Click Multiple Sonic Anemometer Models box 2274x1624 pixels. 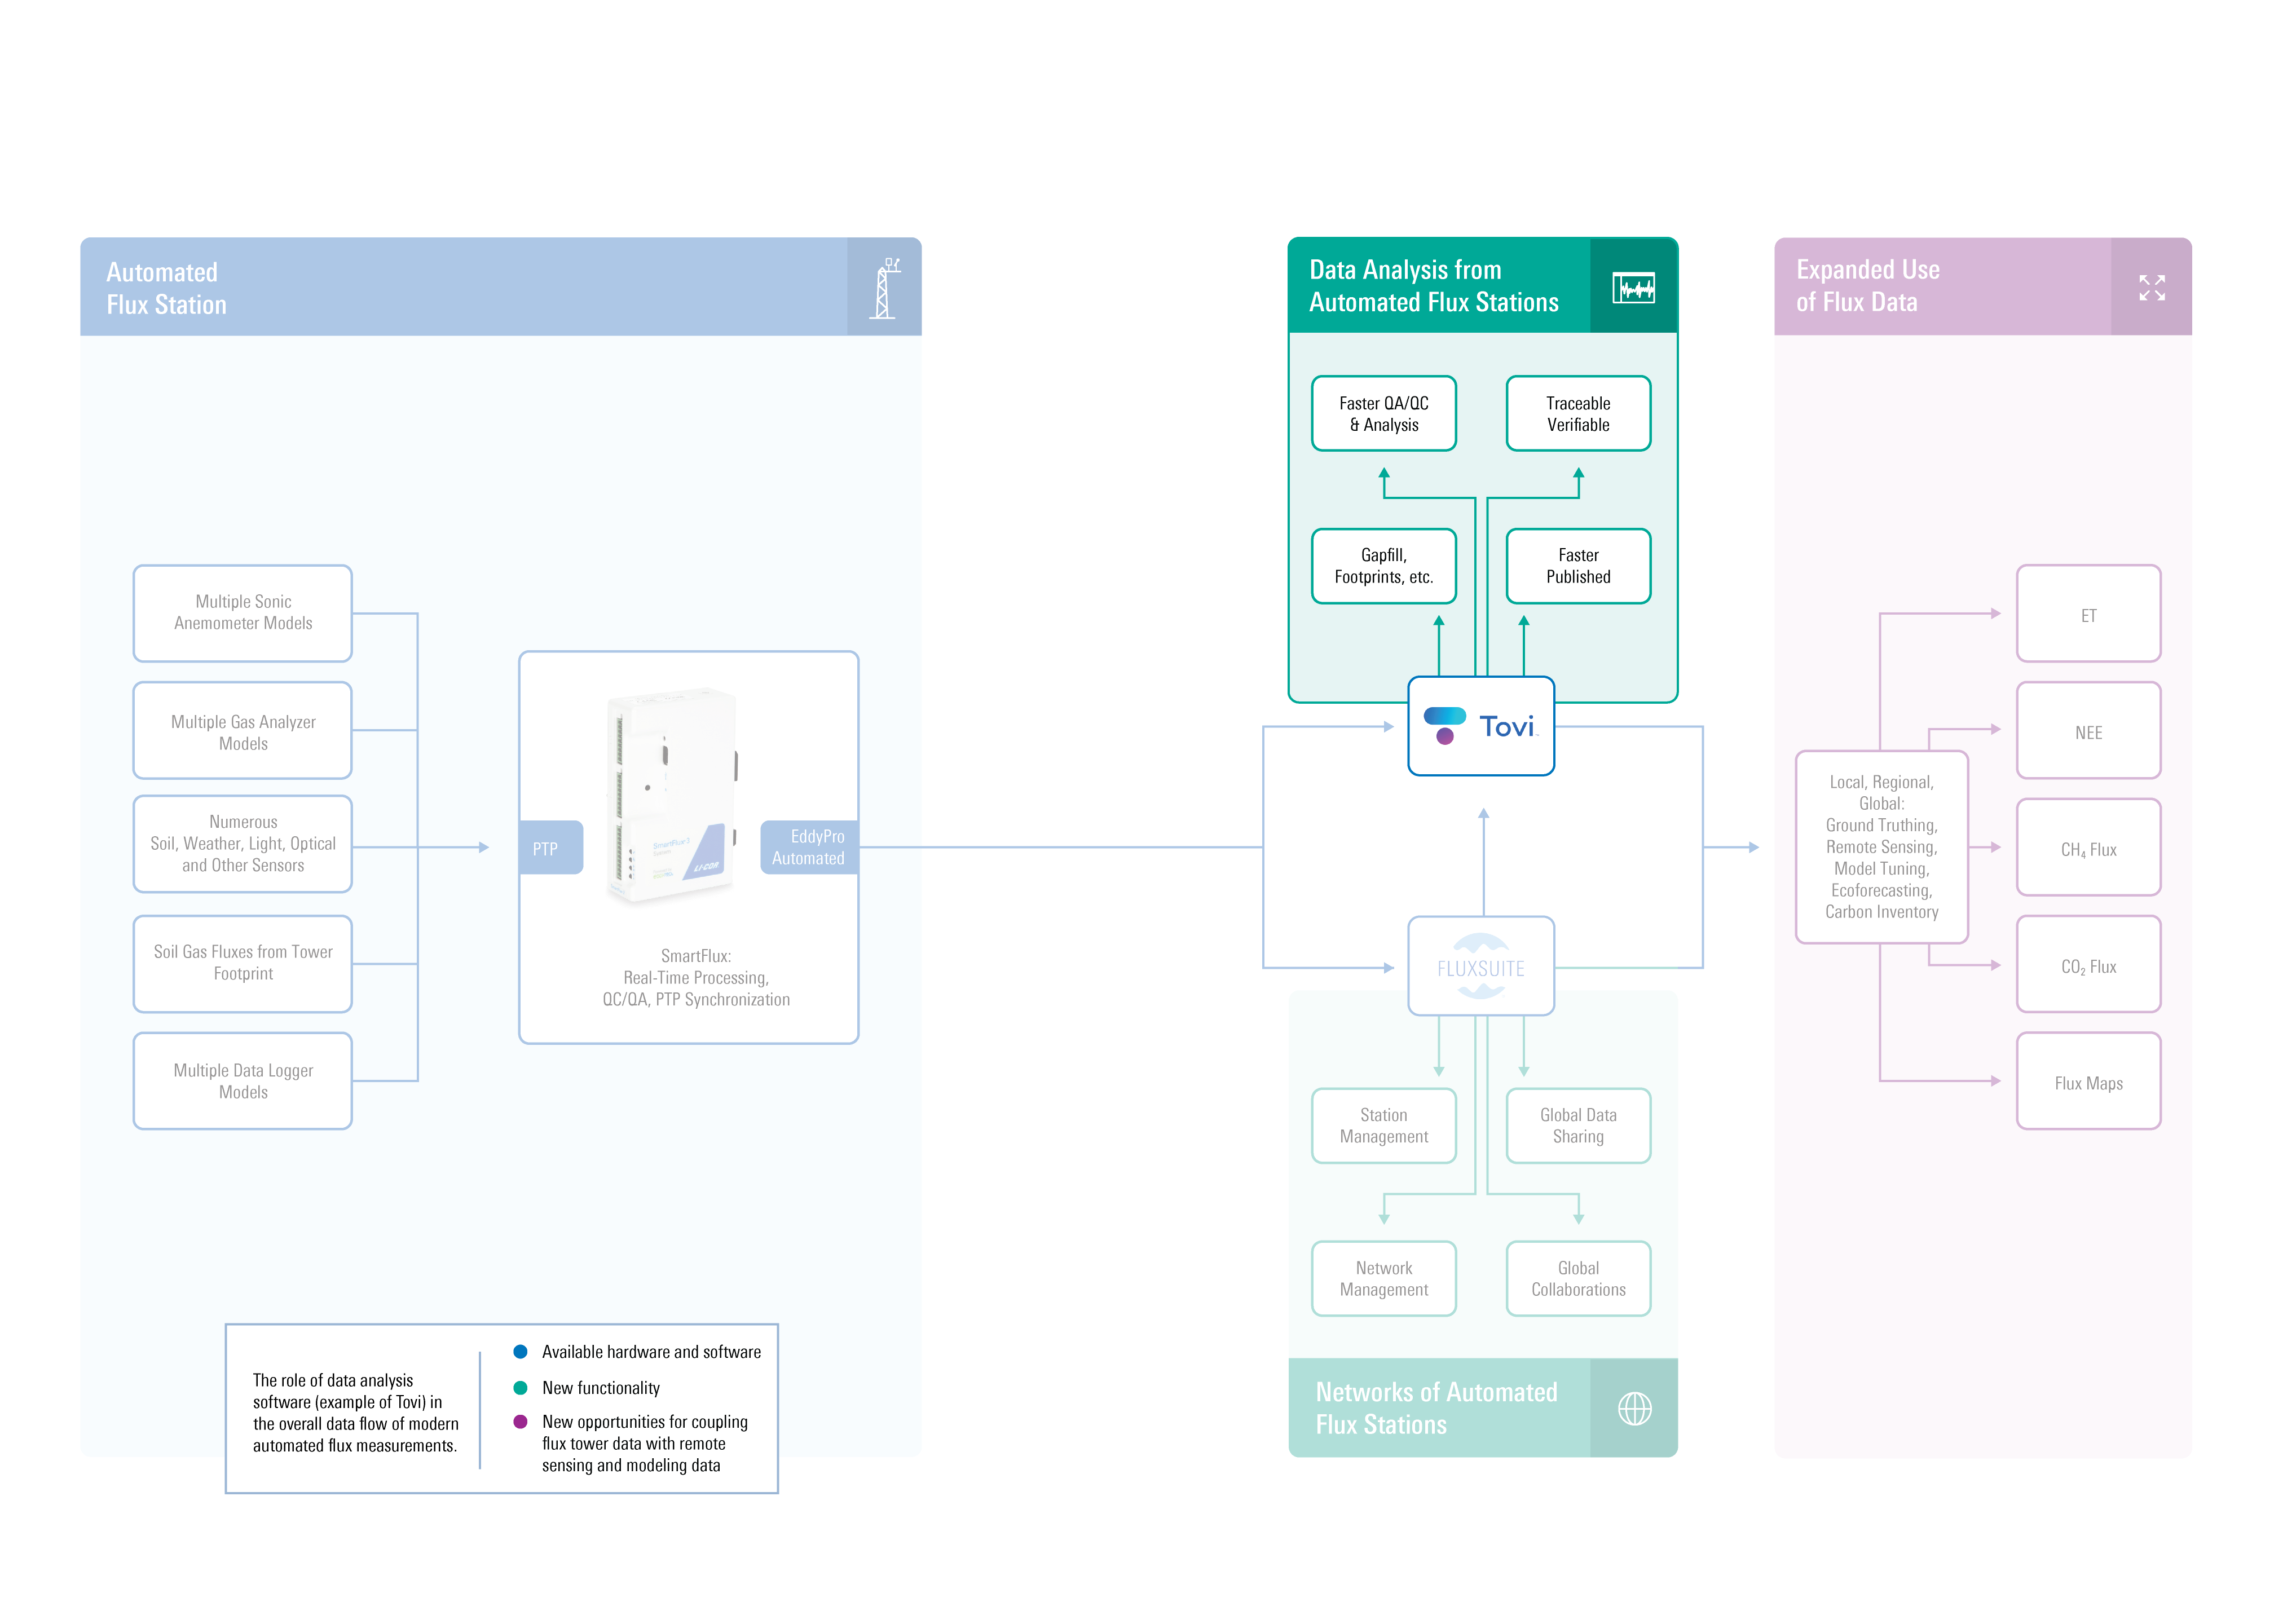pos(243,613)
